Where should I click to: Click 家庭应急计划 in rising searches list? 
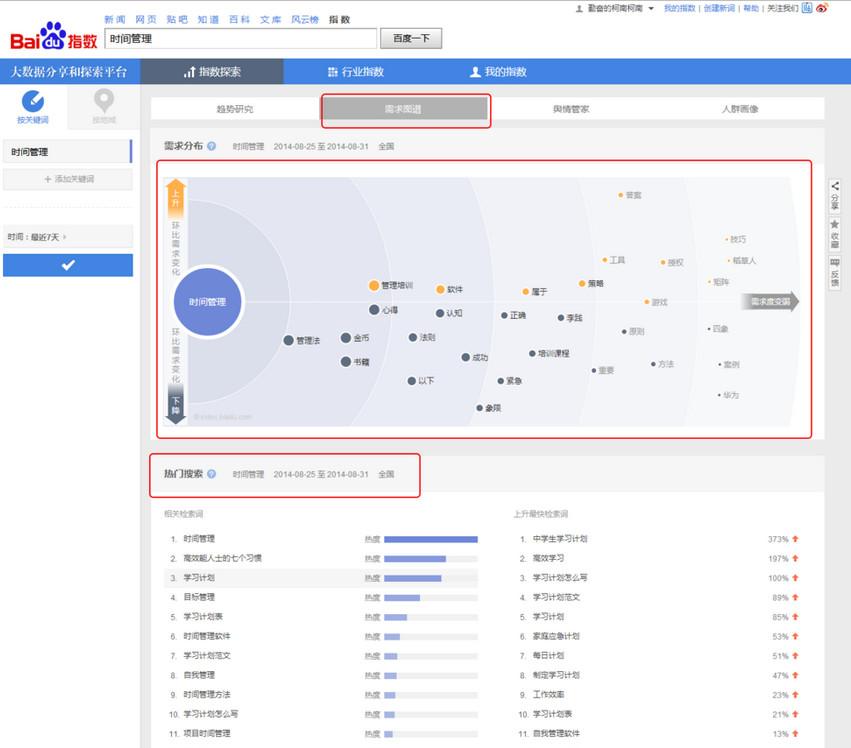pyautogui.click(x=556, y=636)
